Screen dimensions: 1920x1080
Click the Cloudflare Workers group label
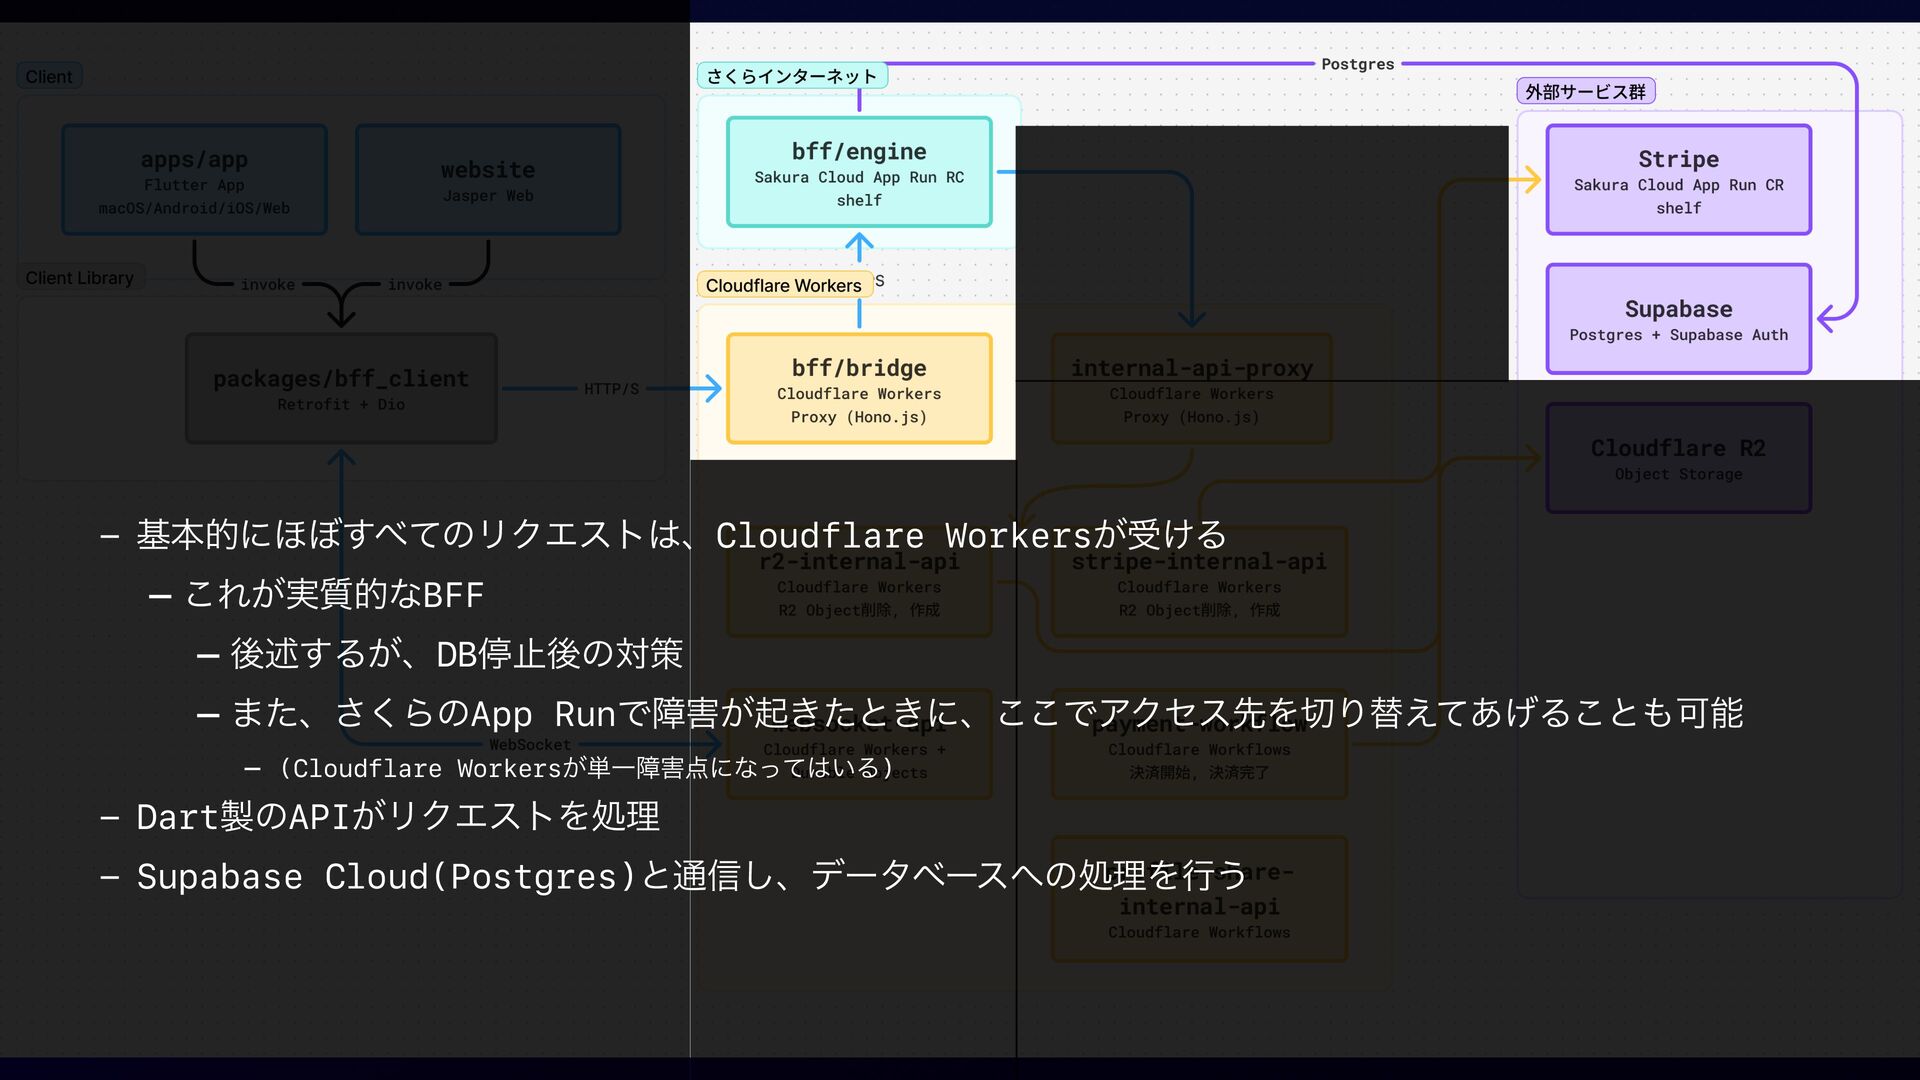point(783,285)
